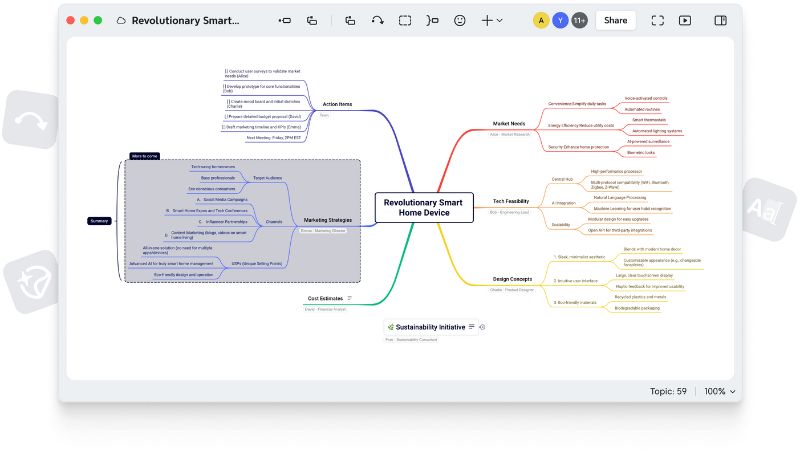Open the insert plus dropdown
Viewport: 800px width, 450px height.
[x=492, y=20]
